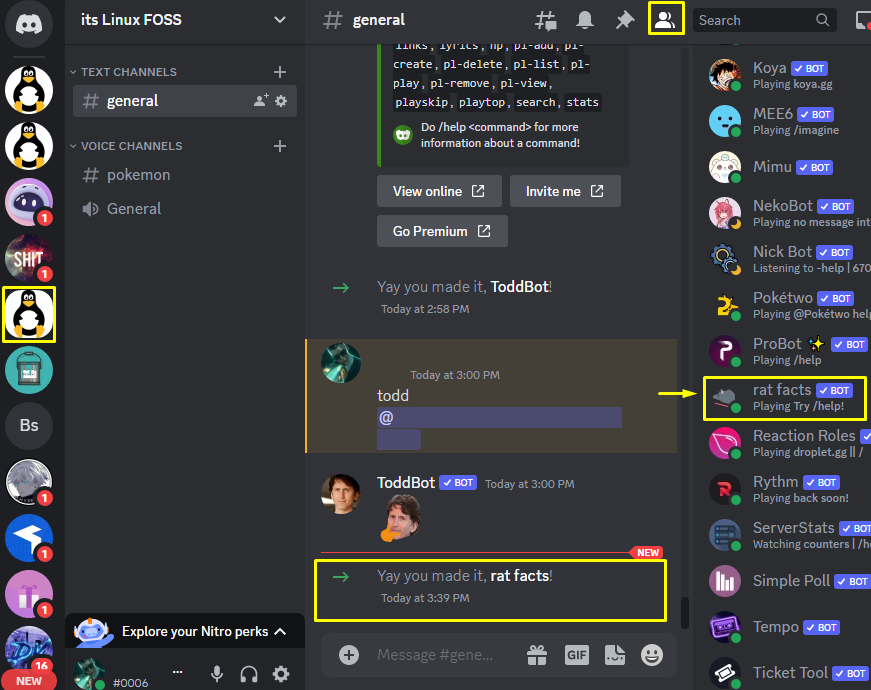The height and width of the screenshot is (690, 871).
Task: Focus the Message #general input box
Action: (x=434, y=655)
